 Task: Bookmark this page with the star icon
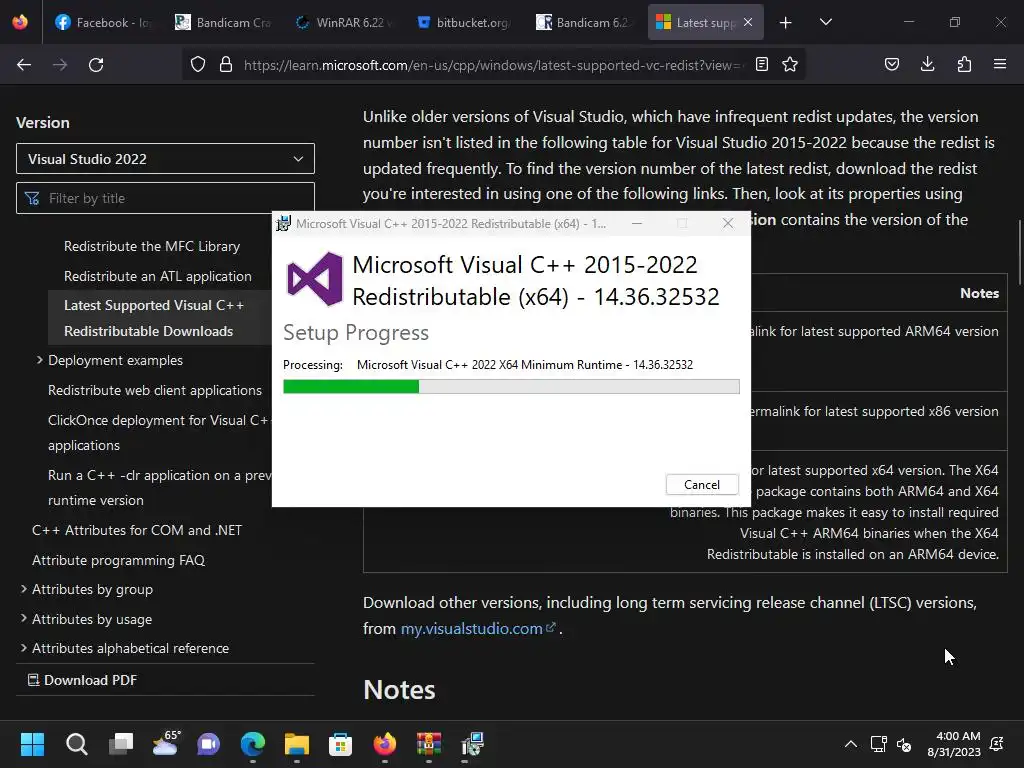790,65
